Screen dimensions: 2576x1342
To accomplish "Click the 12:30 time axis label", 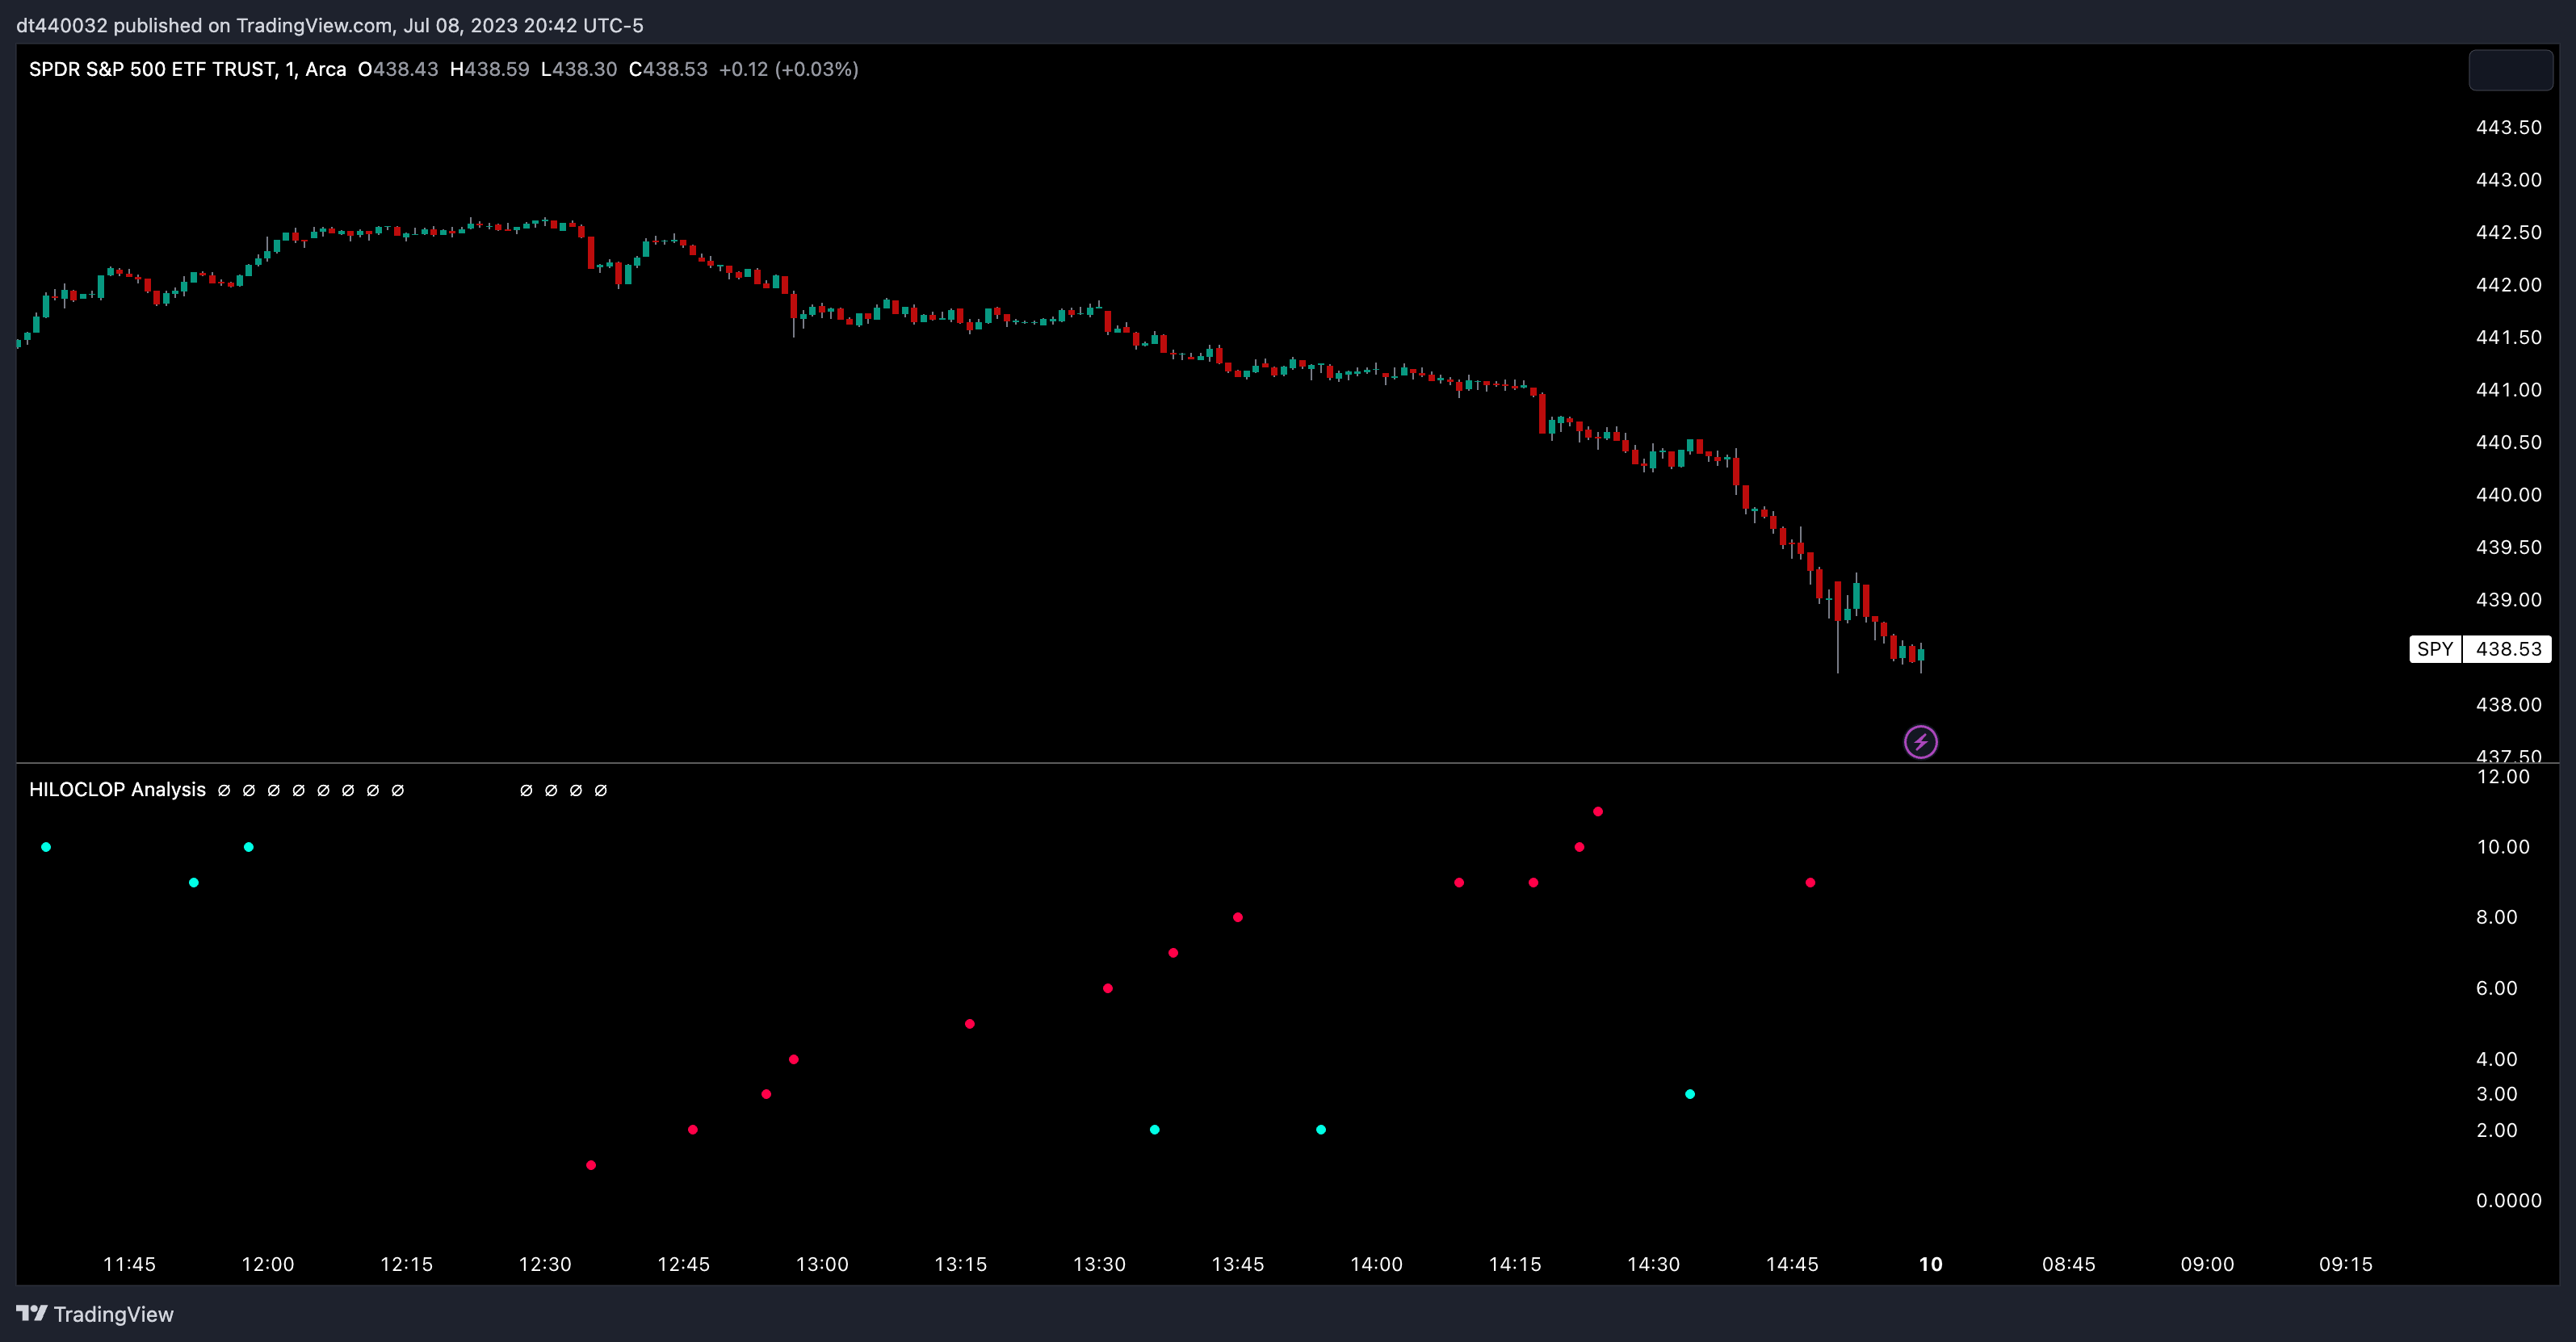I will pos(545,1264).
